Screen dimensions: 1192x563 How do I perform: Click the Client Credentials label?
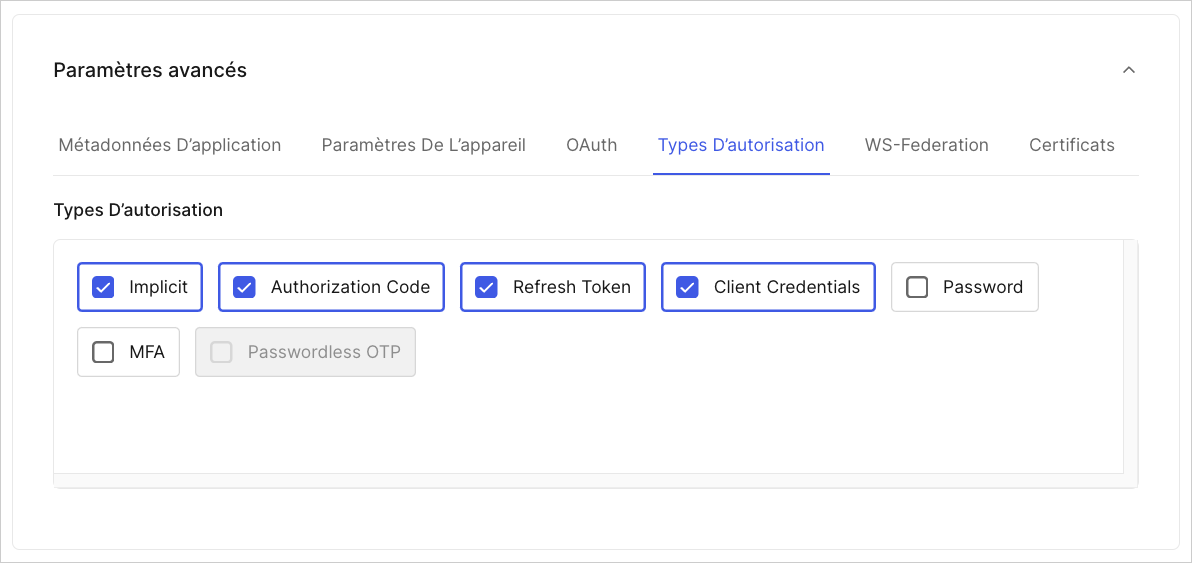point(787,287)
